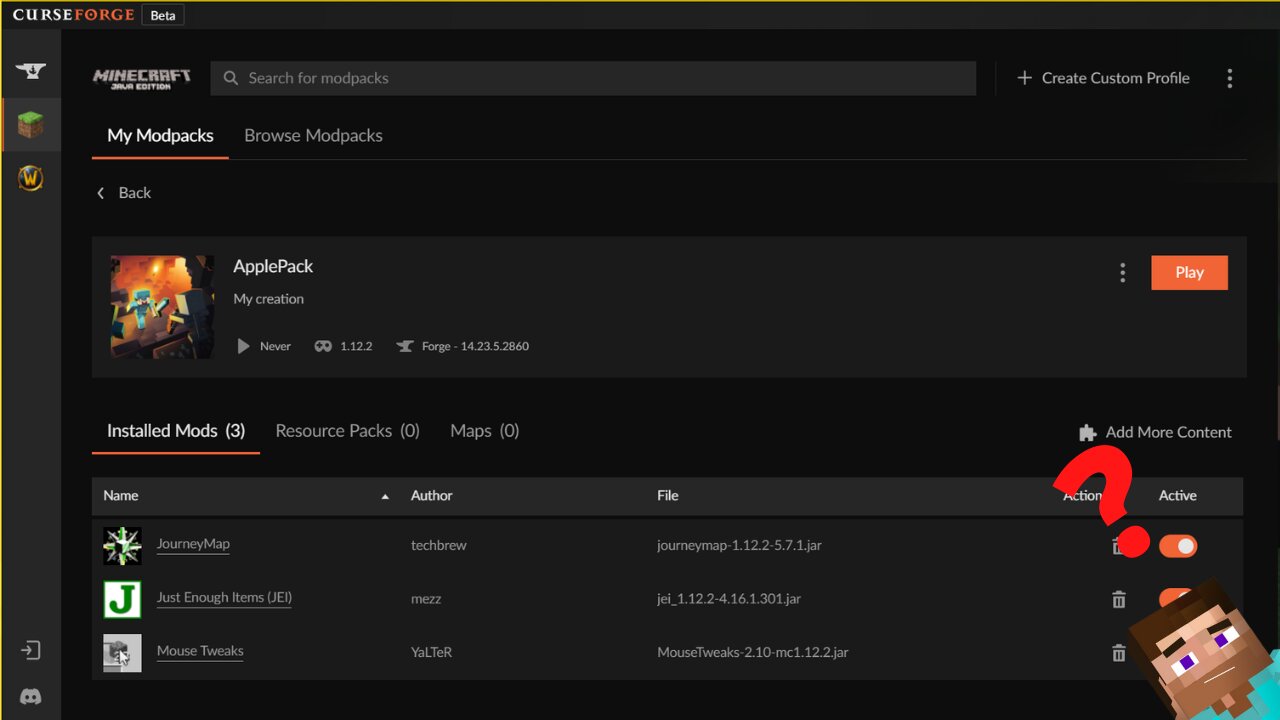Screen dimensions: 1280x720
Task: Select the World of Warcraft icon
Action: point(30,178)
